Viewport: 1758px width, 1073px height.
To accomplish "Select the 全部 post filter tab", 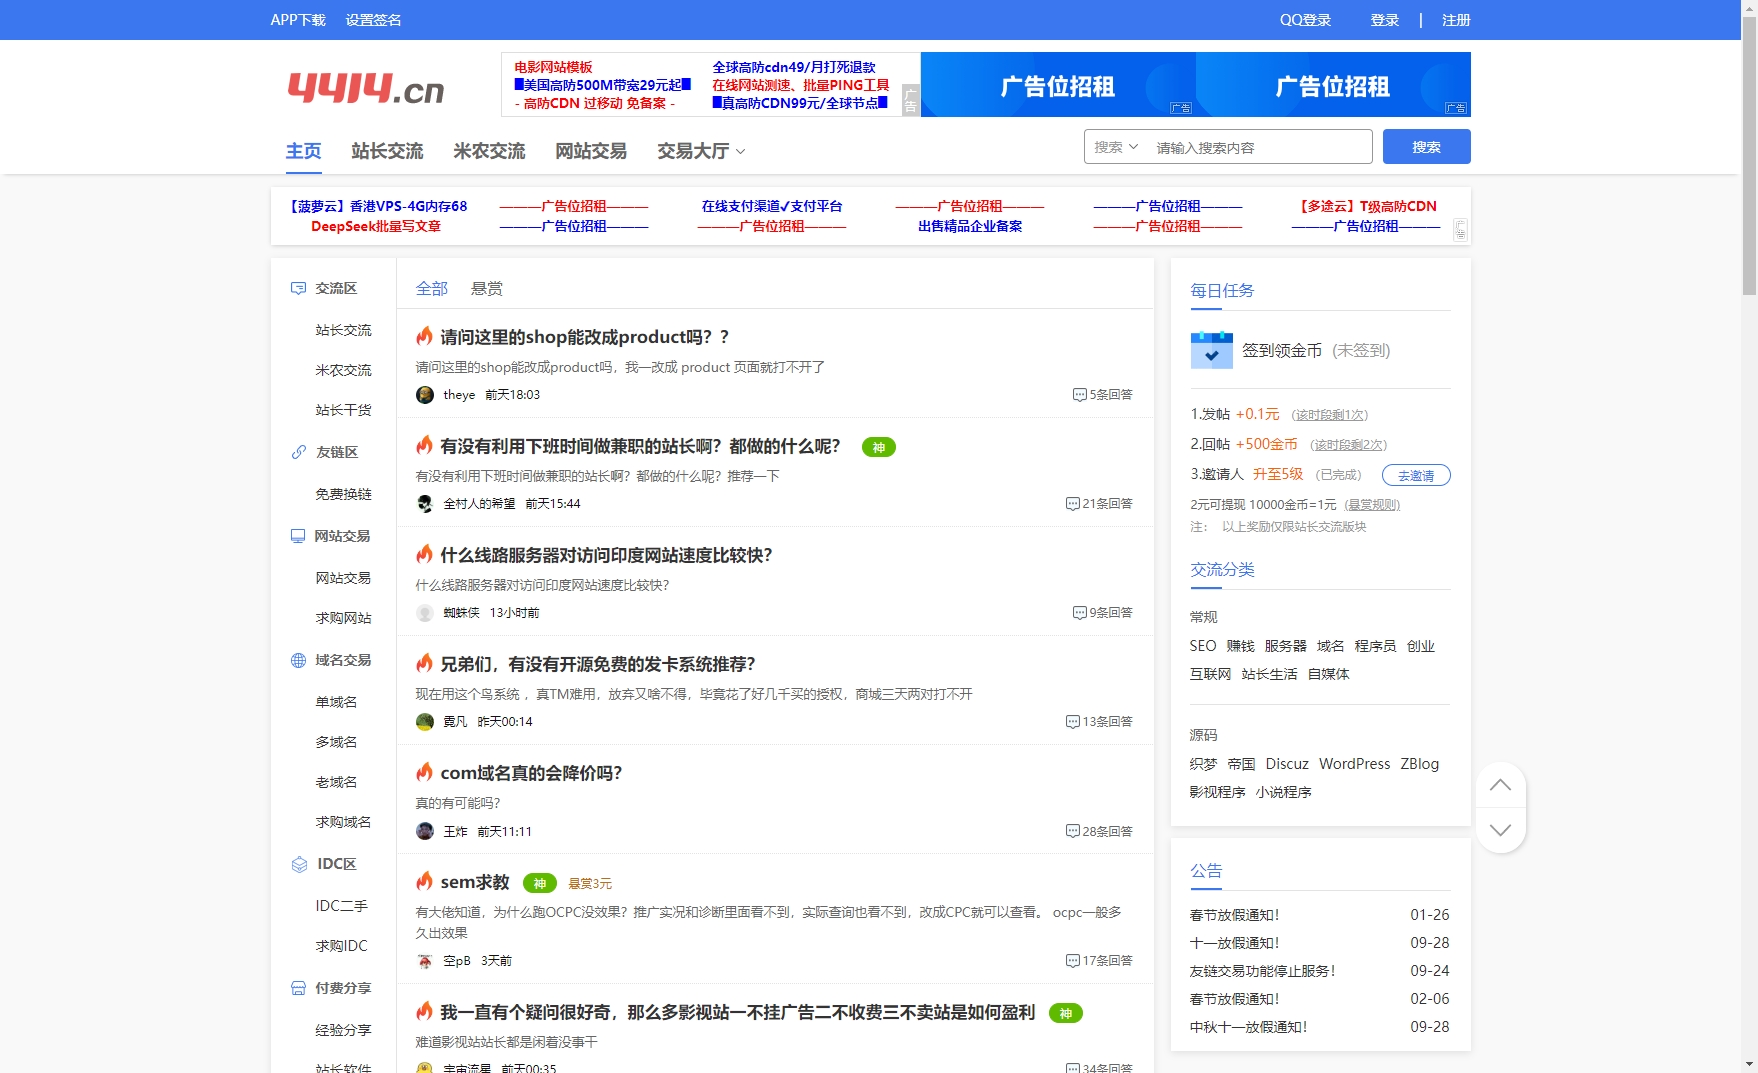I will coord(432,288).
